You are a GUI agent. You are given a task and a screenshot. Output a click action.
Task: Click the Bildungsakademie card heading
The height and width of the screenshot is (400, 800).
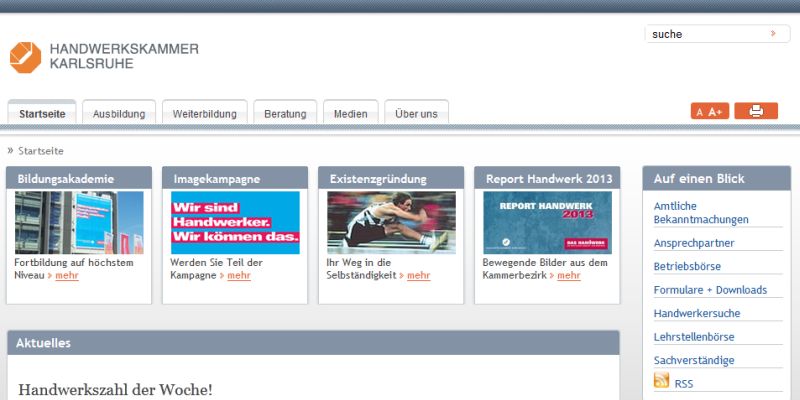click(x=66, y=179)
